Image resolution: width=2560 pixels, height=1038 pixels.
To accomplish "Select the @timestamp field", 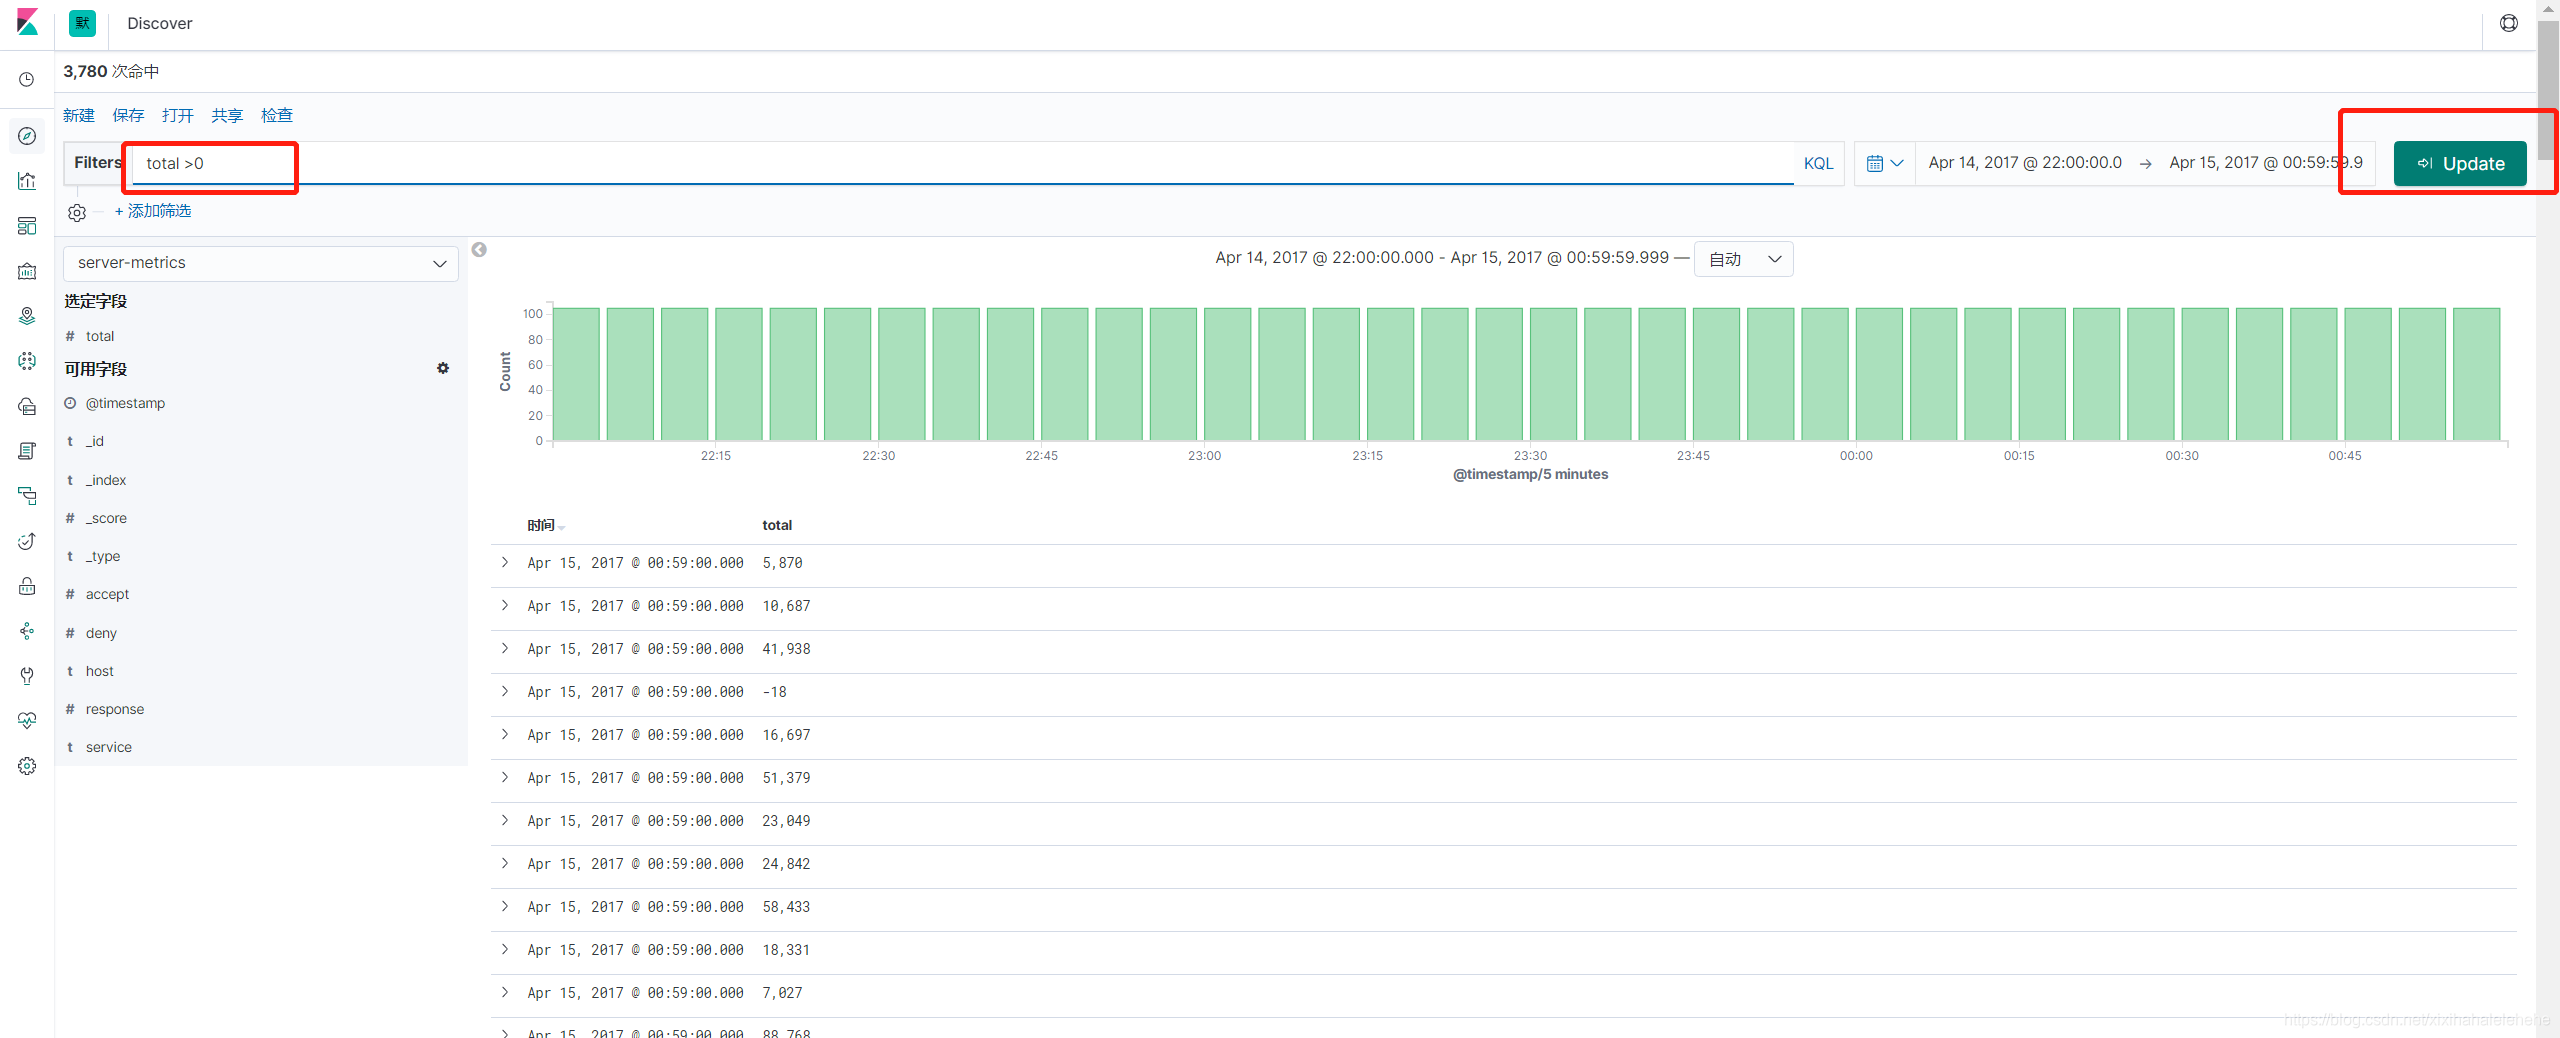I will [x=125, y=403].
